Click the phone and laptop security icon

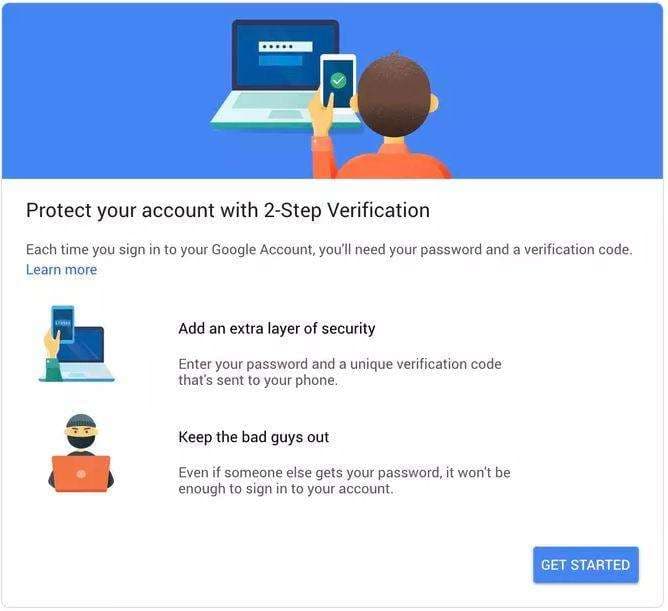(x=77, y=343)
